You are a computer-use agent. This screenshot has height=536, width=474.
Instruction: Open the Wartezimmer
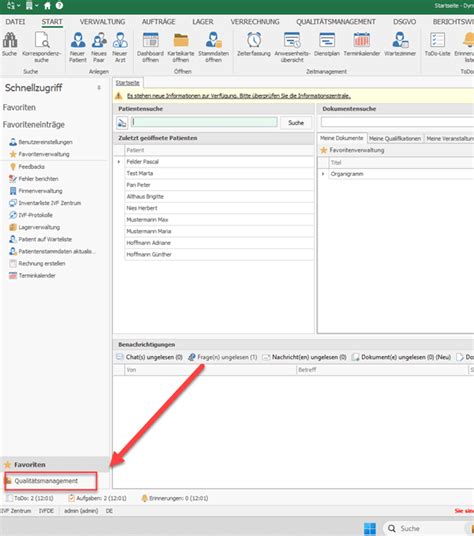[x=400, y=44]
